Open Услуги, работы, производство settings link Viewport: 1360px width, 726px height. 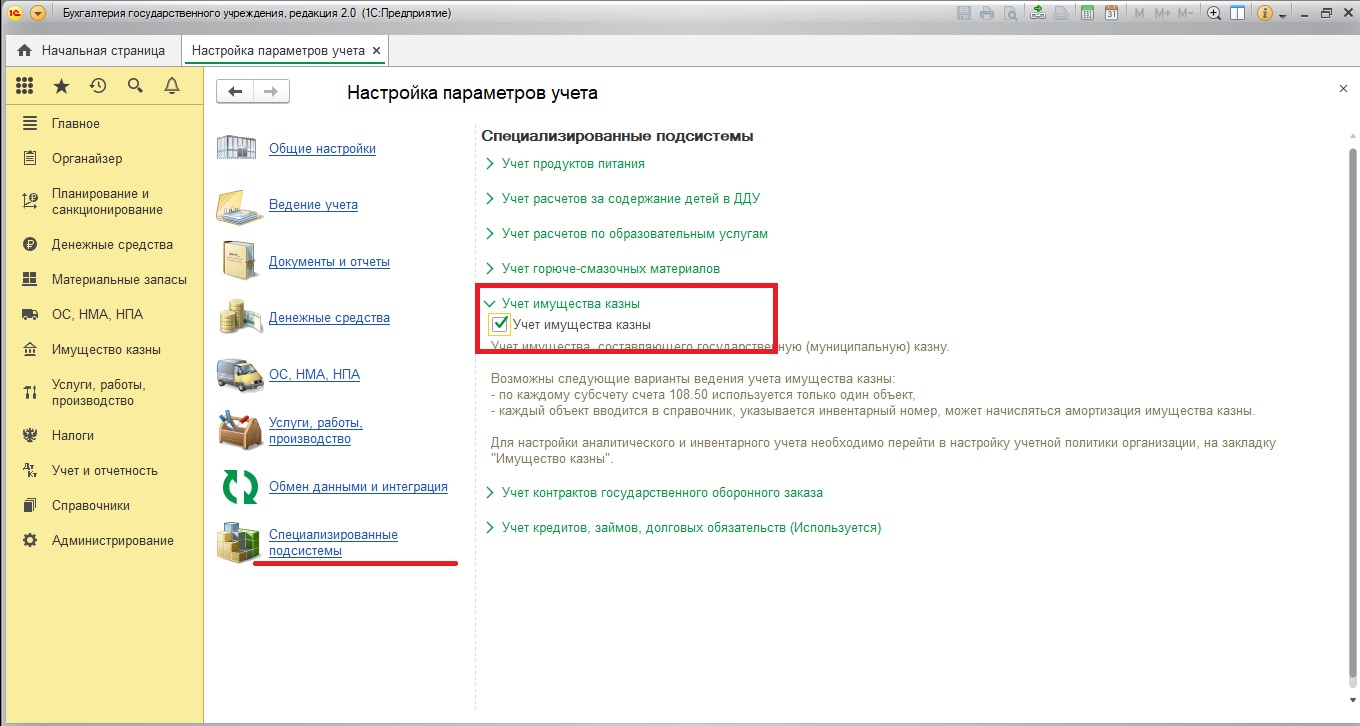point(316,431)
